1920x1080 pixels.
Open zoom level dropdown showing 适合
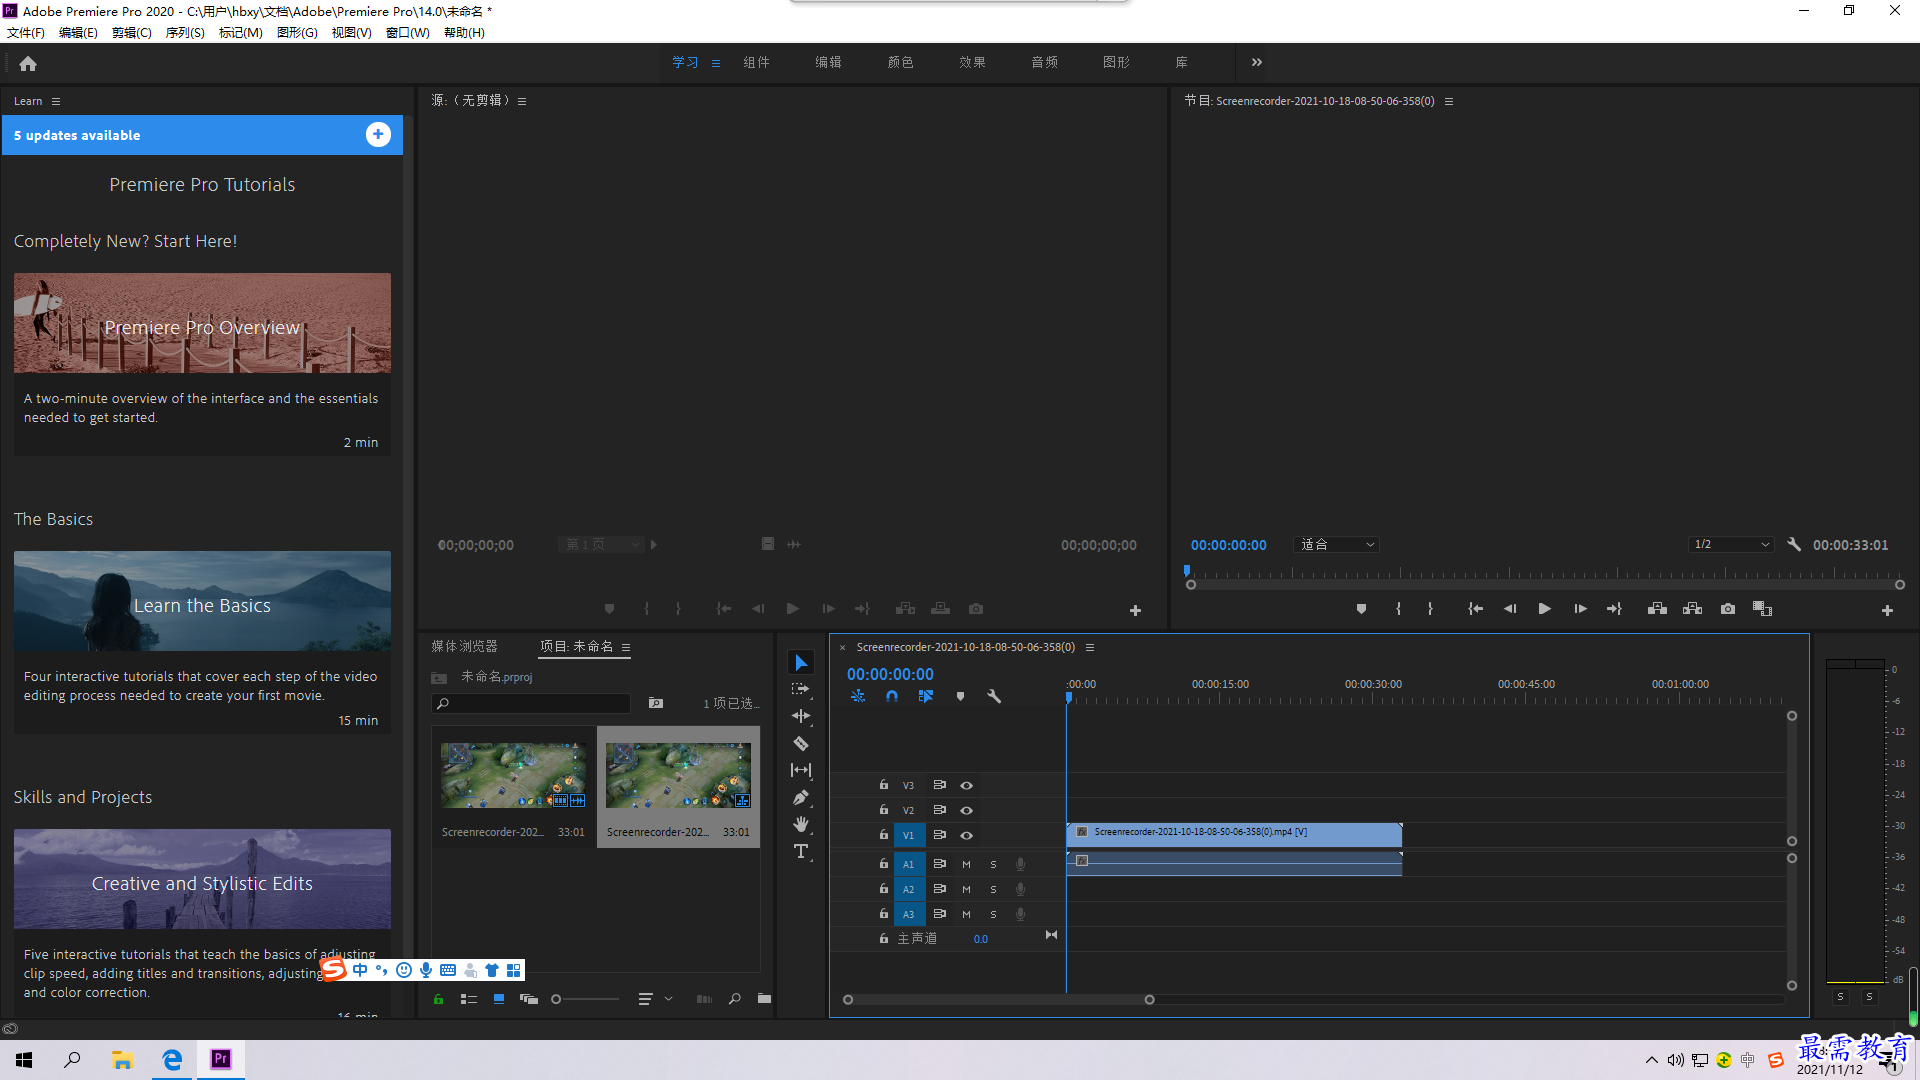click(1337, 545)
